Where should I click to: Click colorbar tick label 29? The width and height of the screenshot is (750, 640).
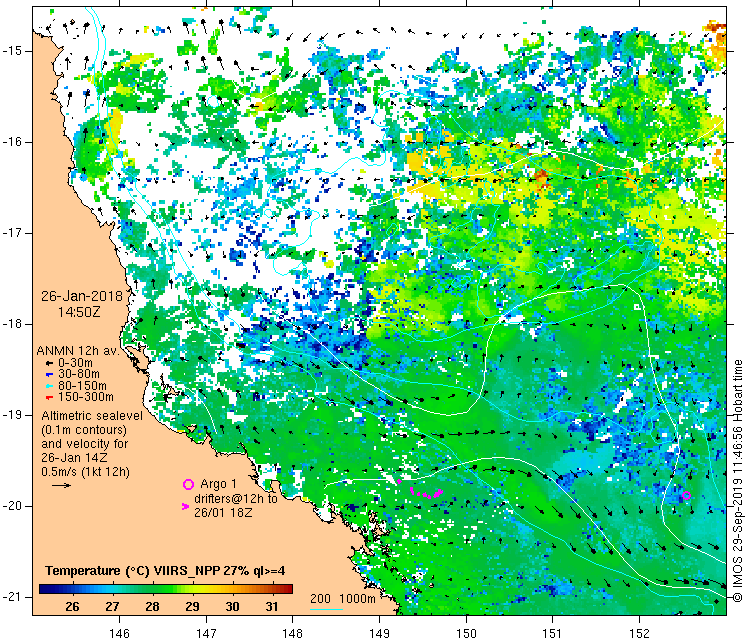coord(192,607)
